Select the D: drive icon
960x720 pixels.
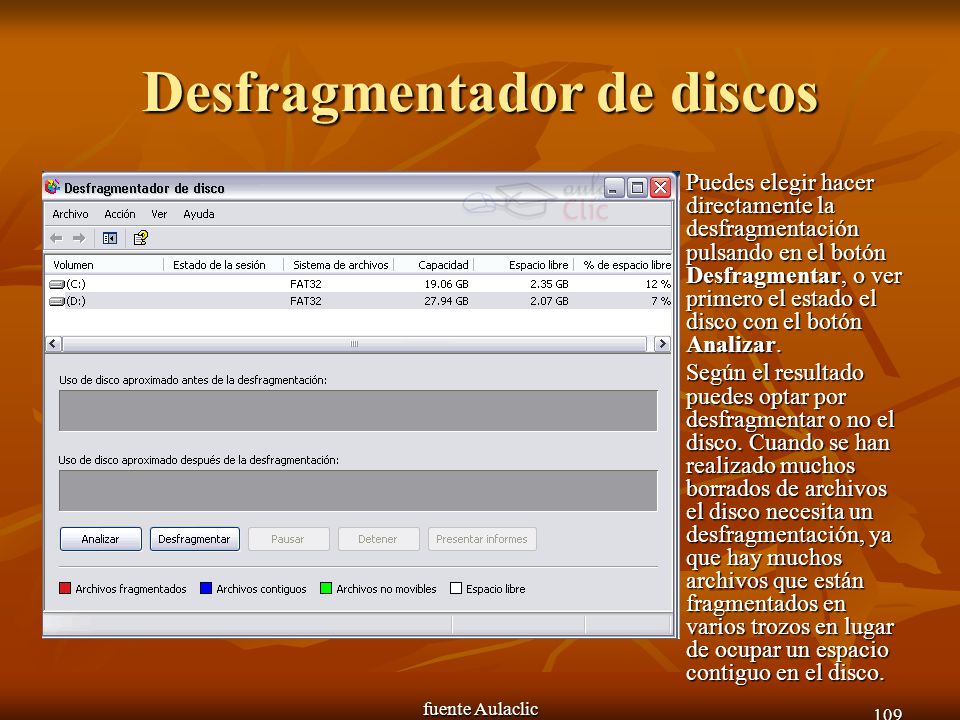click(x=57, y=301)
